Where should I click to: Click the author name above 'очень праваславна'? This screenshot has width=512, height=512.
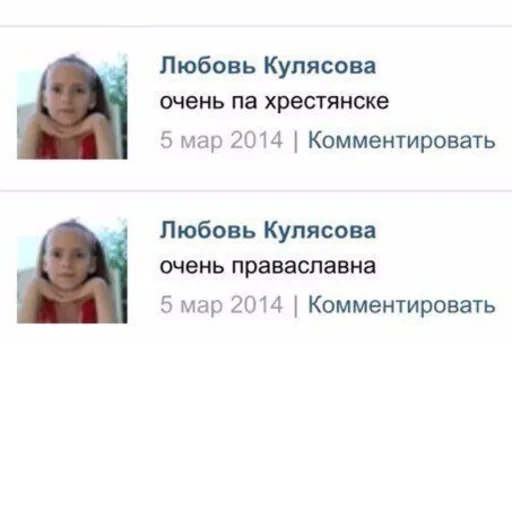point(268,230)
